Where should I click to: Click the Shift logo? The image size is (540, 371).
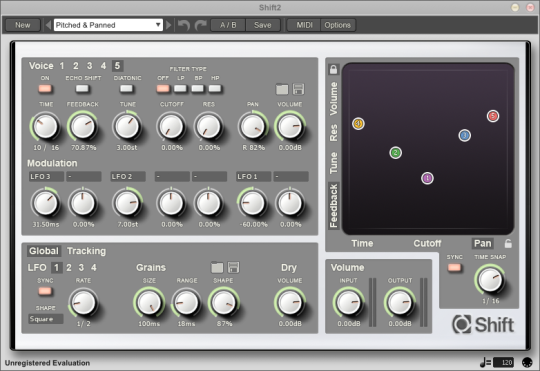pyautogui.click(x=483, y=324)
